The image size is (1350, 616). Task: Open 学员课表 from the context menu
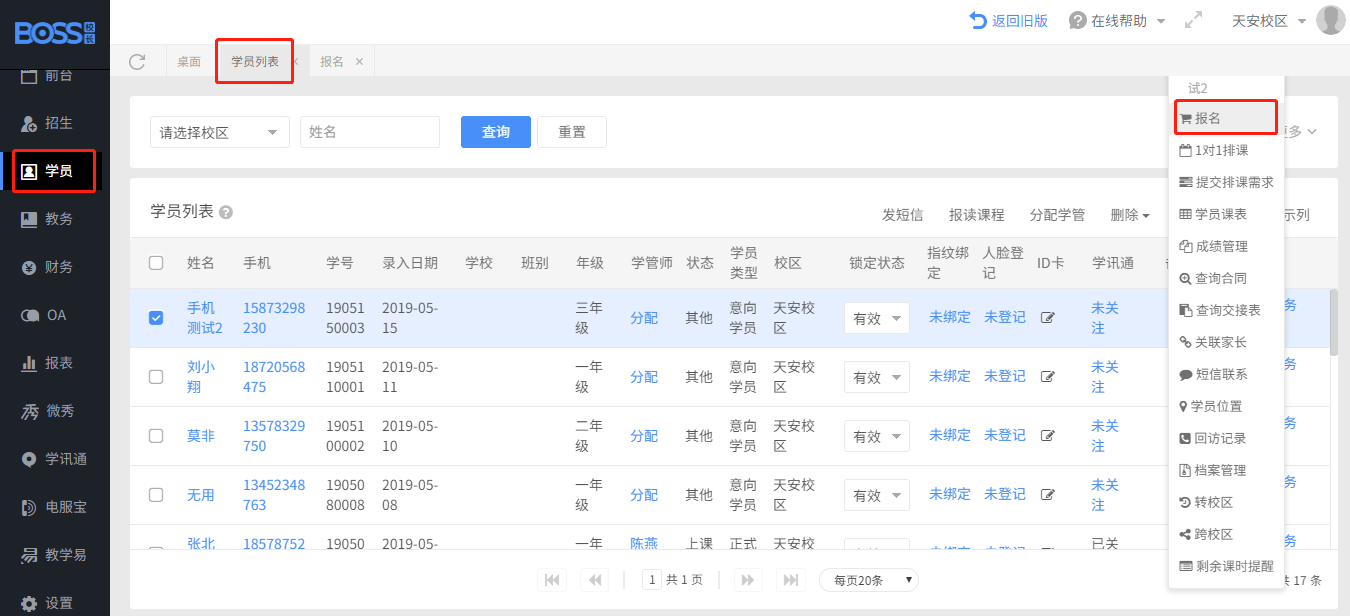tap(1226, 214)
